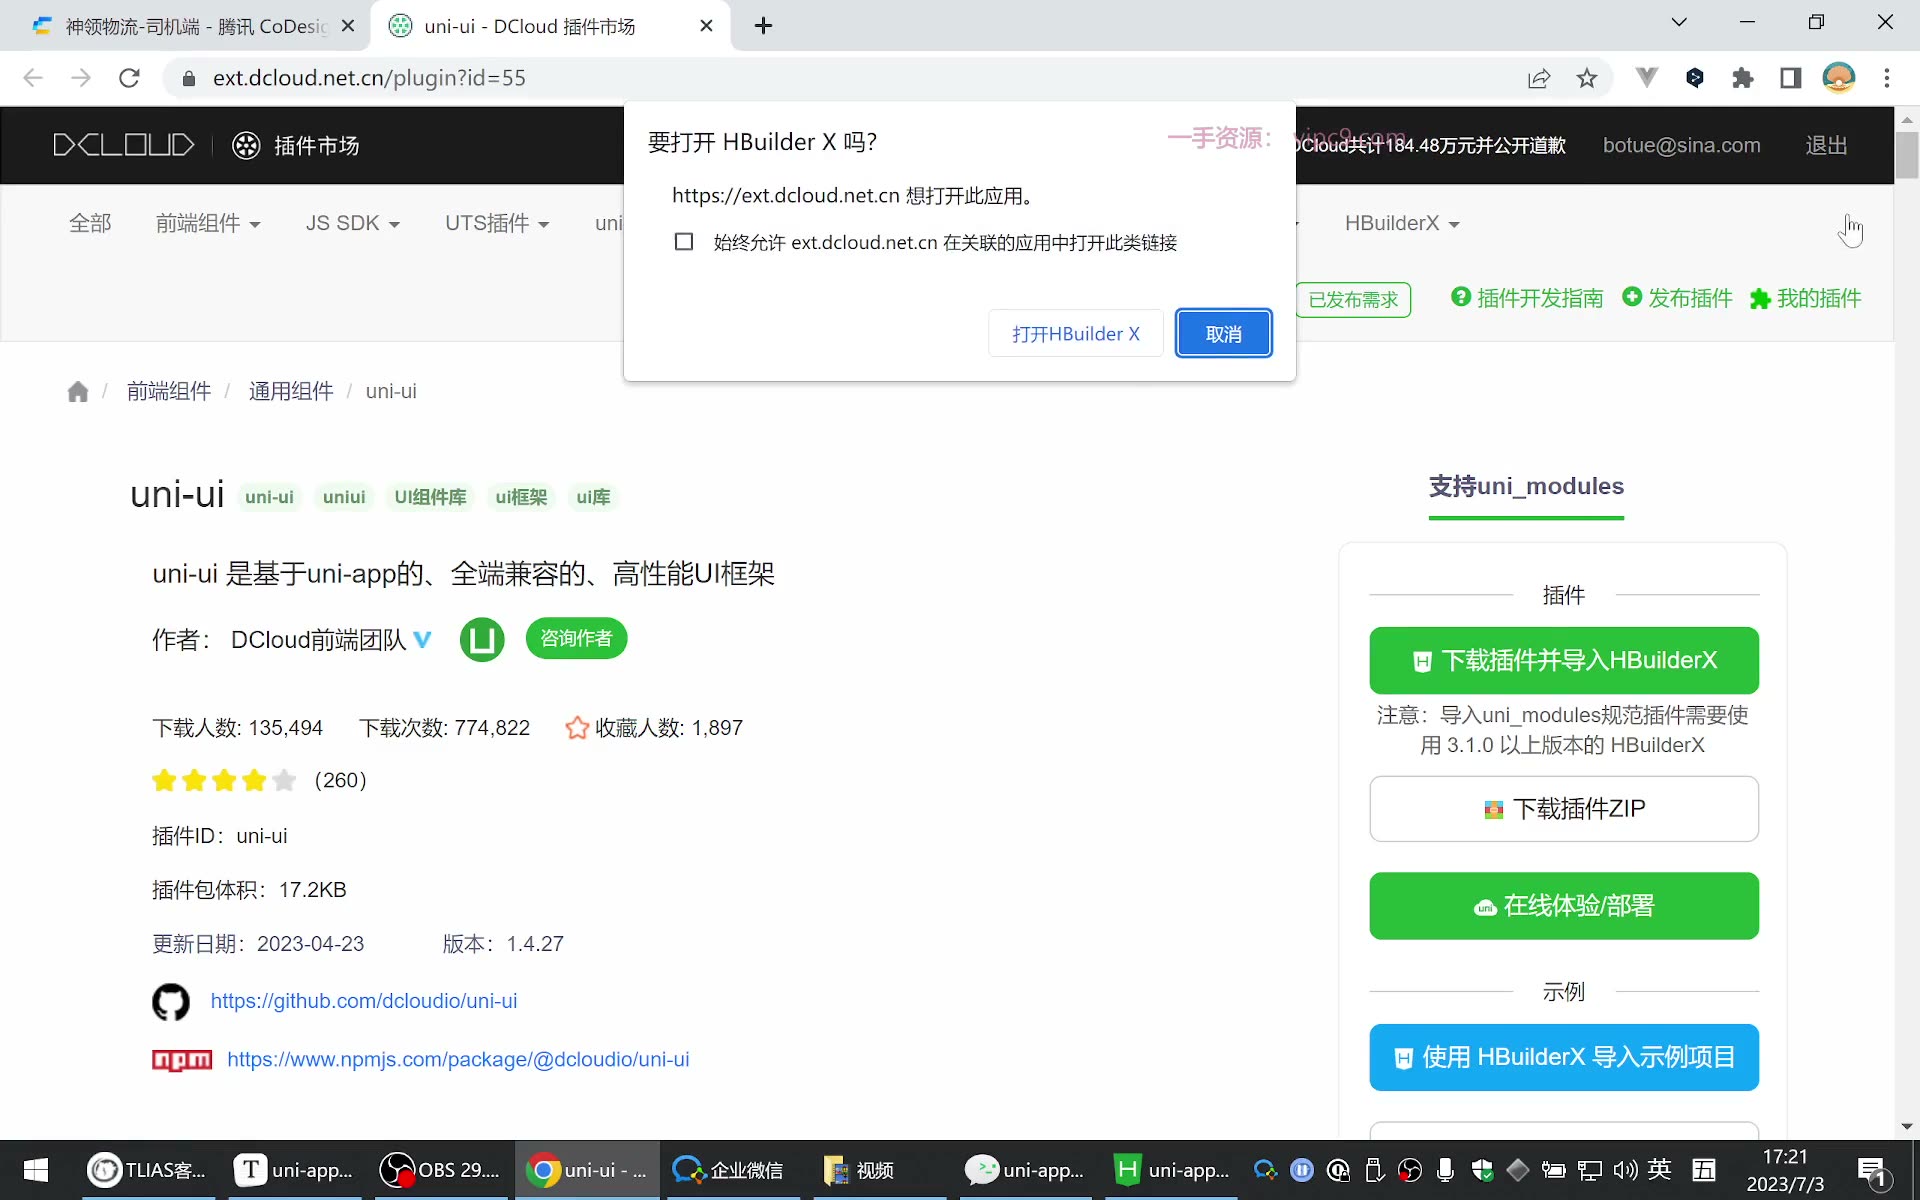The image size is (1920, 1200).
Task: Click the microphone tray icon
Action: click(1445, 1170)
